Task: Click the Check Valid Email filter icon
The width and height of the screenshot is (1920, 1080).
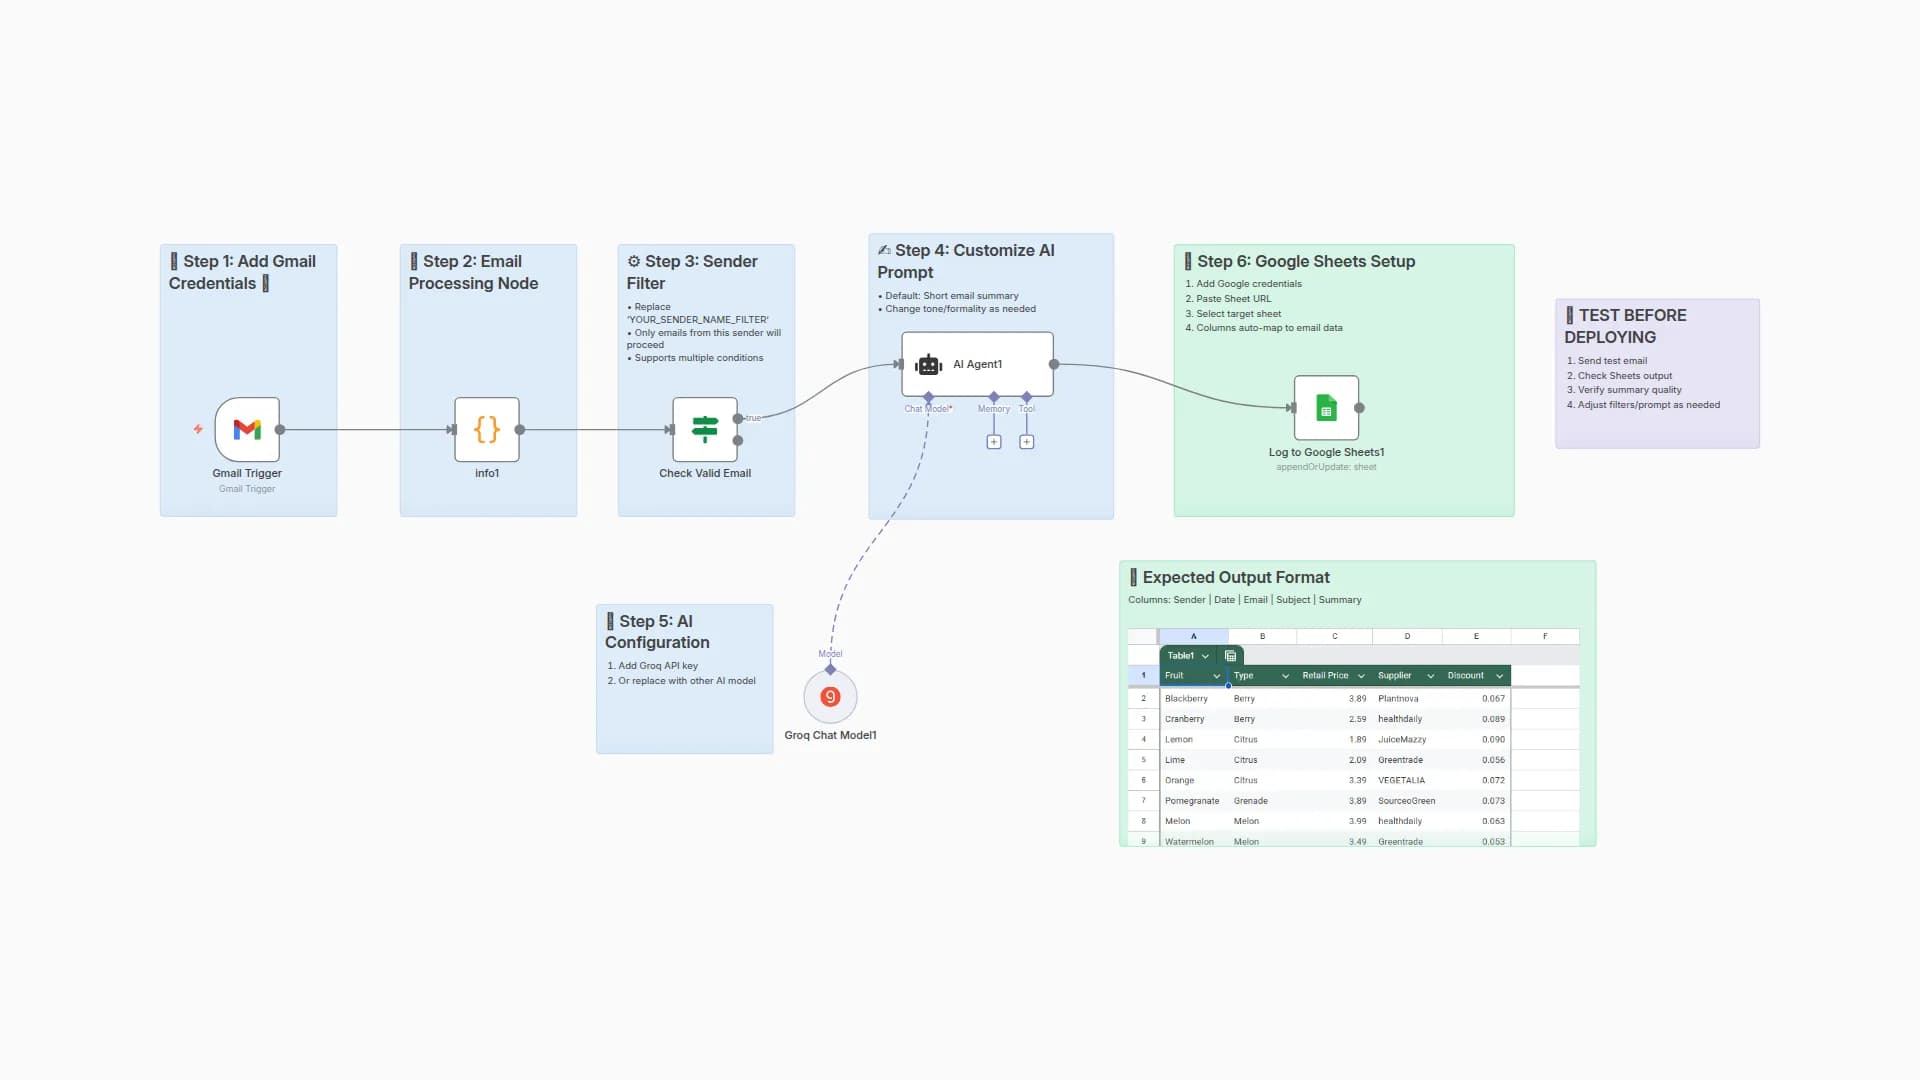Action: [x=705, y=429]
